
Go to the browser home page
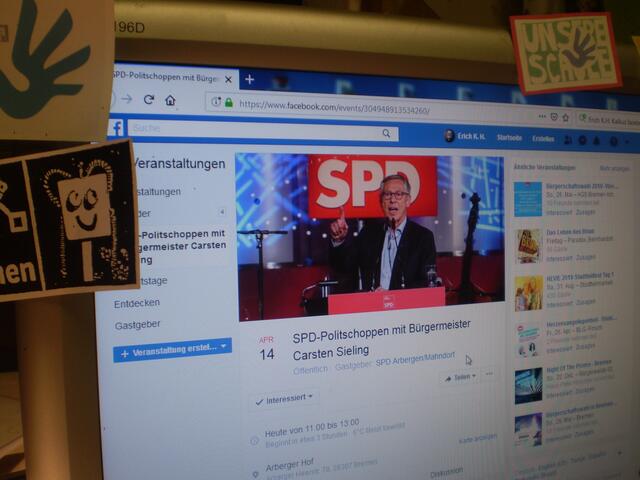point(170,100)
